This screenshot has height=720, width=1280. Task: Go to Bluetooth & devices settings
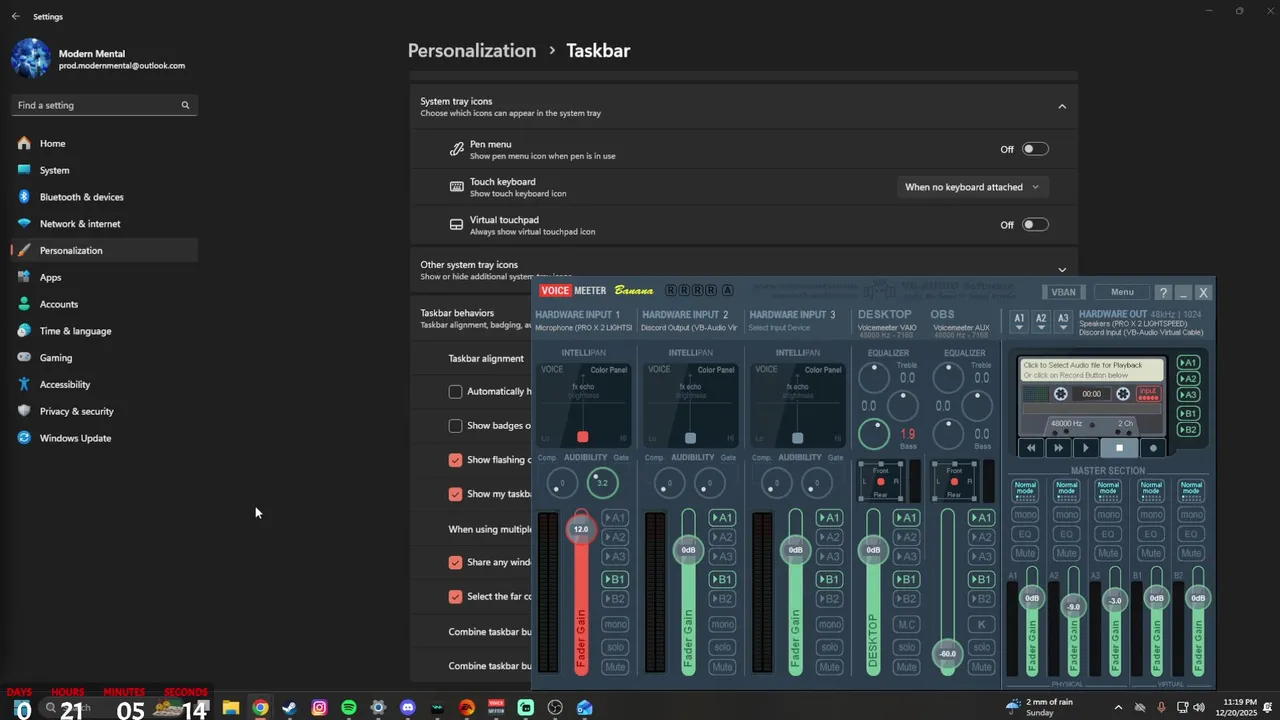tap(104, 197)
